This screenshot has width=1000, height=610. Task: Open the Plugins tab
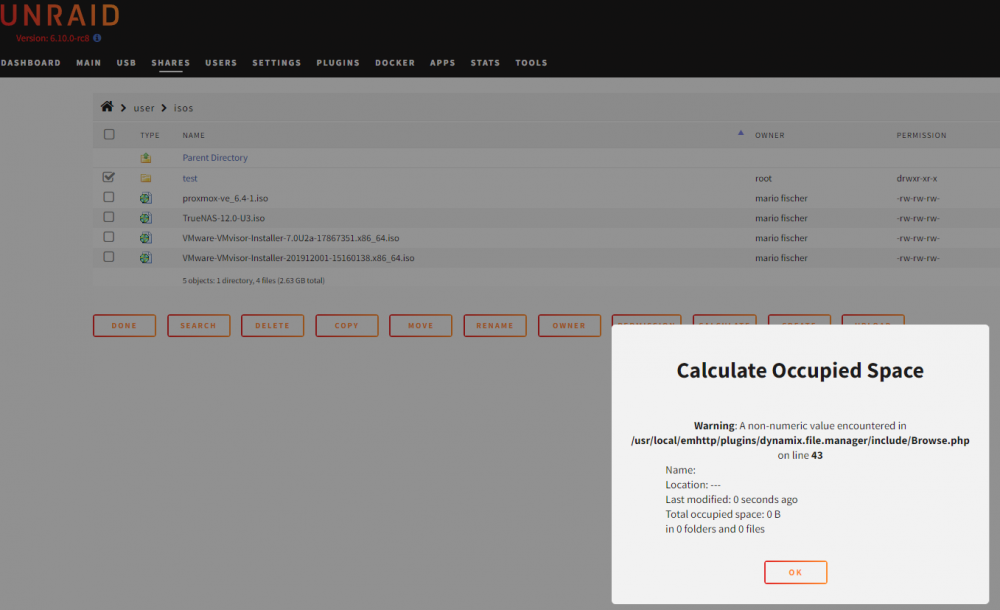[338, 63]
